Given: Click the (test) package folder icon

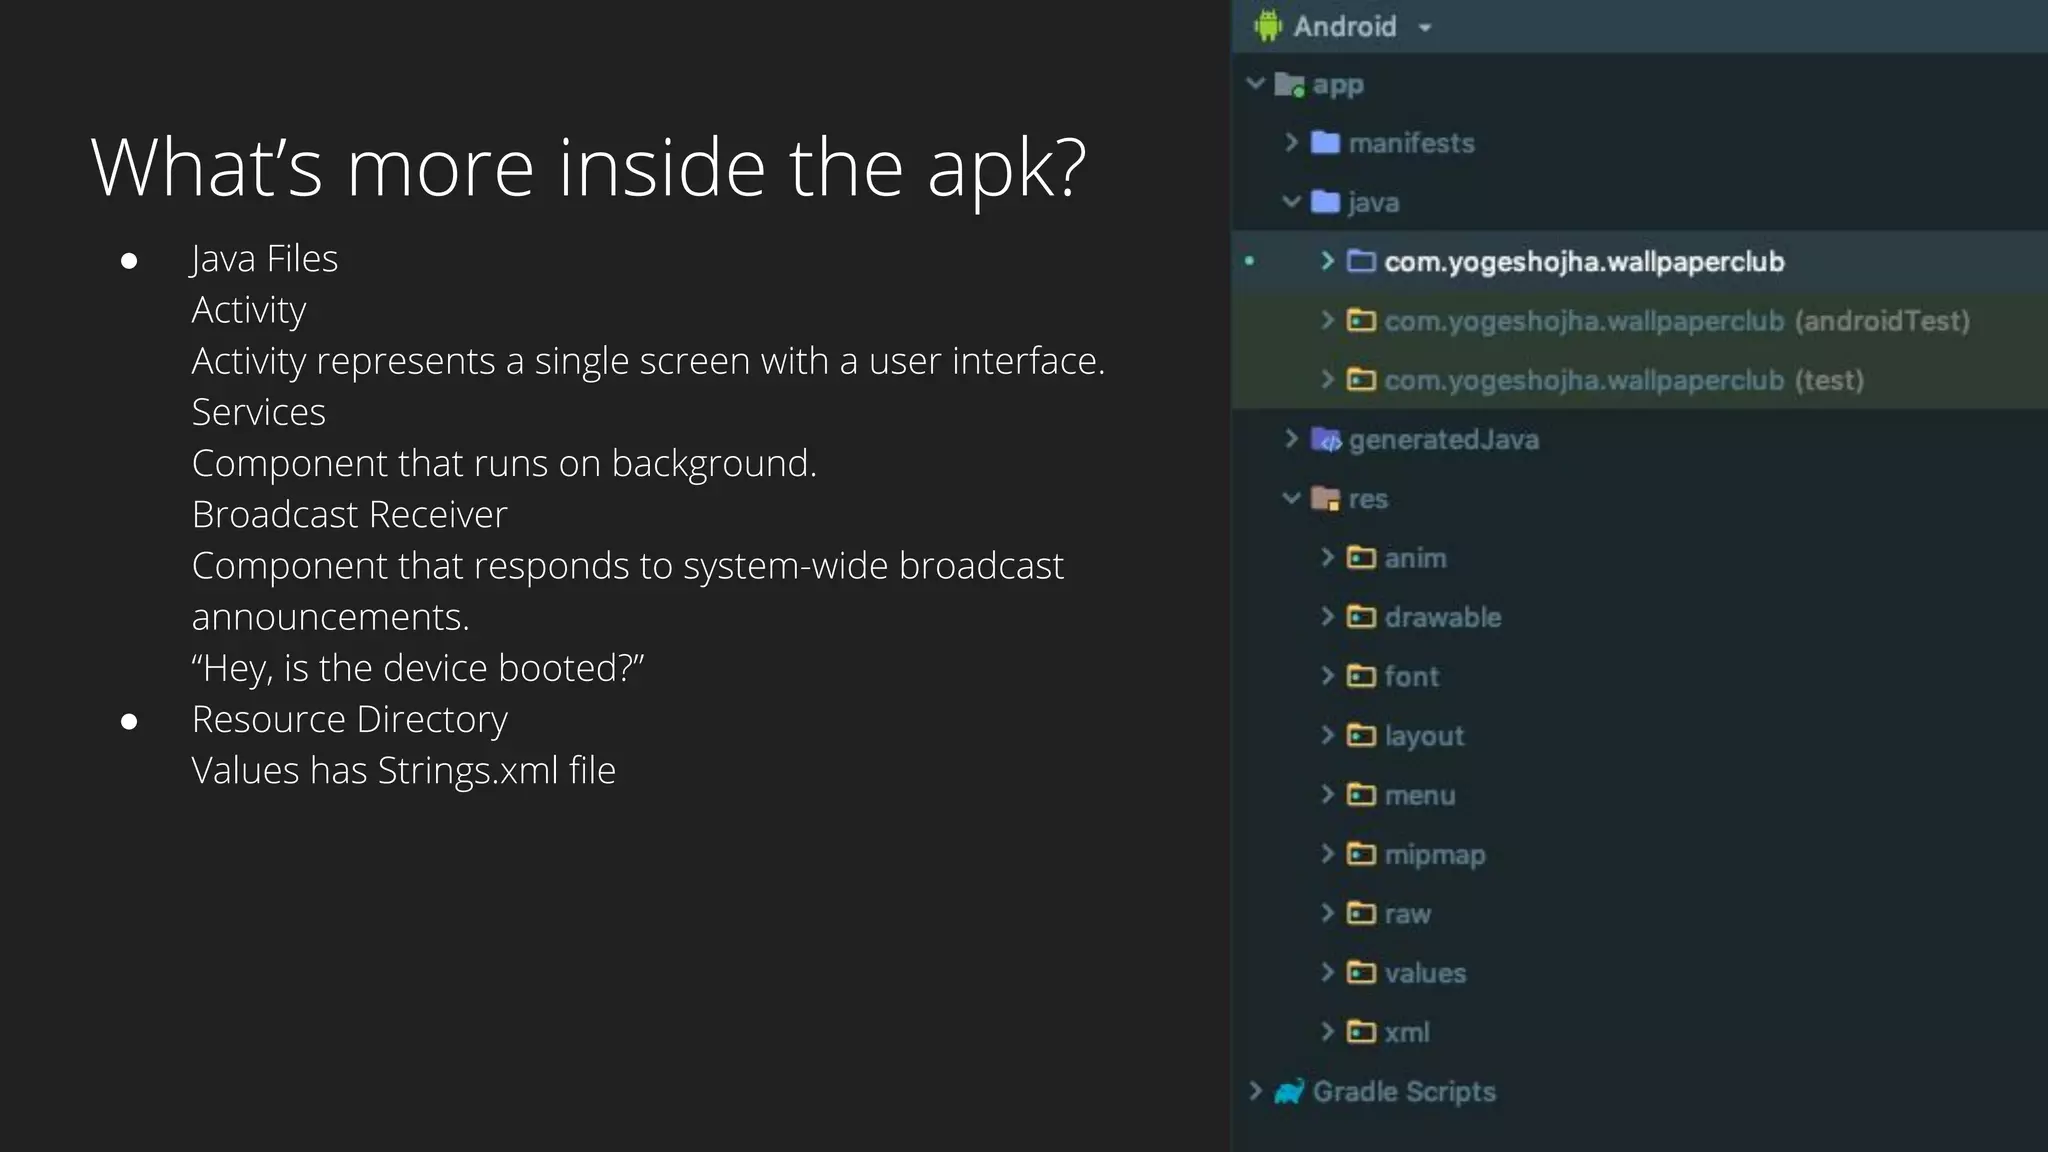Looking at the screenshot, I should pos(1361,380).
